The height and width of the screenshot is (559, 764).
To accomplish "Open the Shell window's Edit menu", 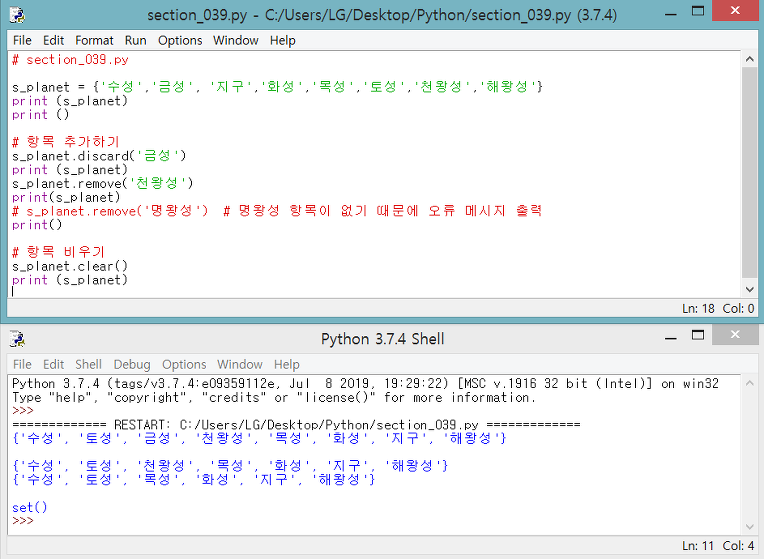I will (x=53, y=365).
